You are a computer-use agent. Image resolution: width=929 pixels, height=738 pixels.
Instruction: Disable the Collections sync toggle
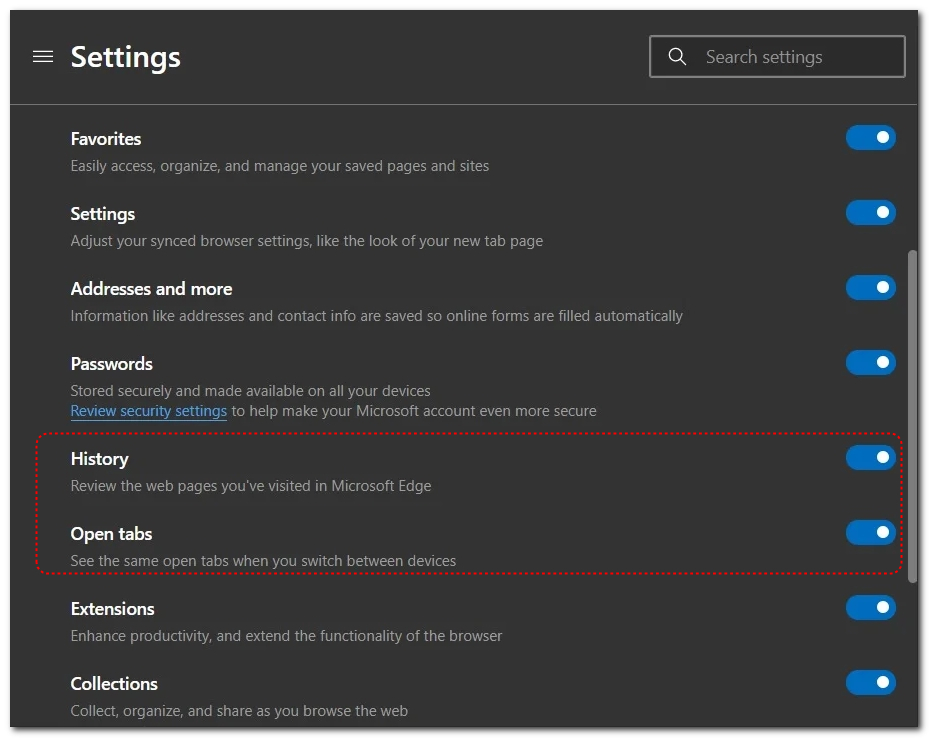[870, 683]
